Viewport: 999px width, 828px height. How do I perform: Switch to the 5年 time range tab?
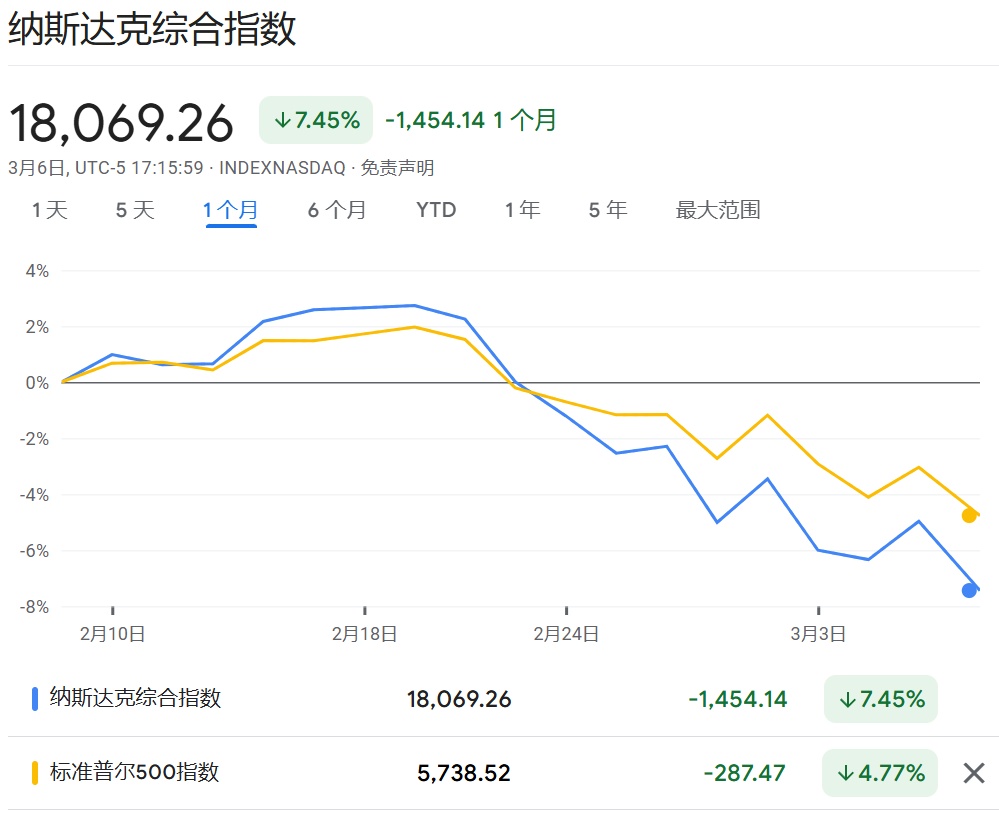[x=608, y=210]
